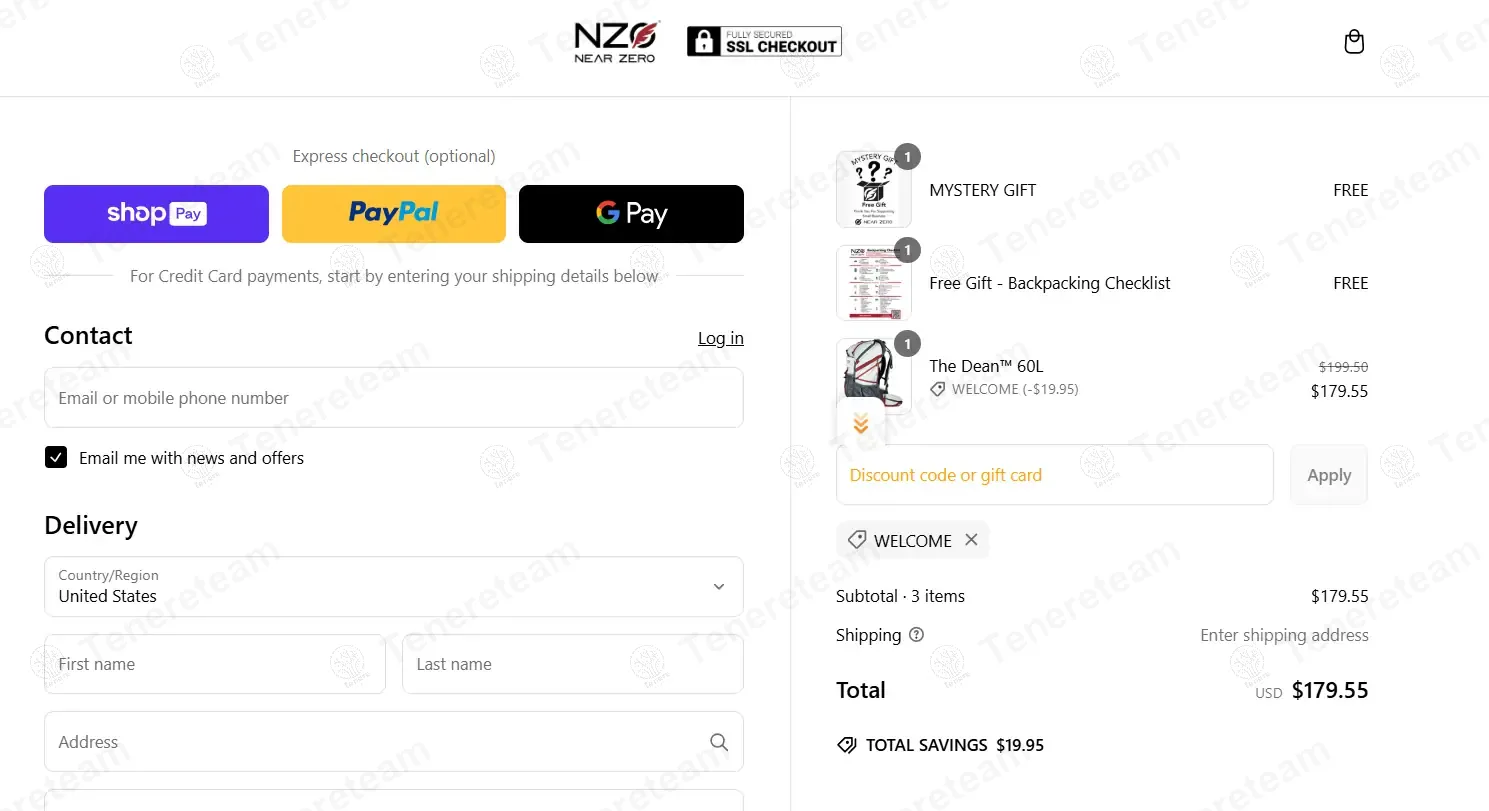Expand the Country/Region dropdown

pyautogui.click(x=394, y=587)
